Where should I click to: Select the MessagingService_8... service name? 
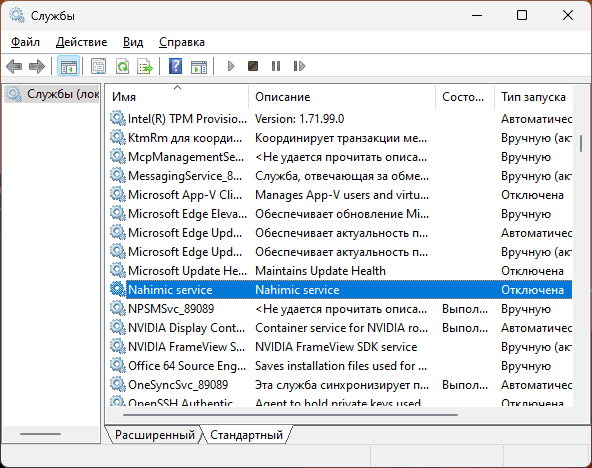185,176
